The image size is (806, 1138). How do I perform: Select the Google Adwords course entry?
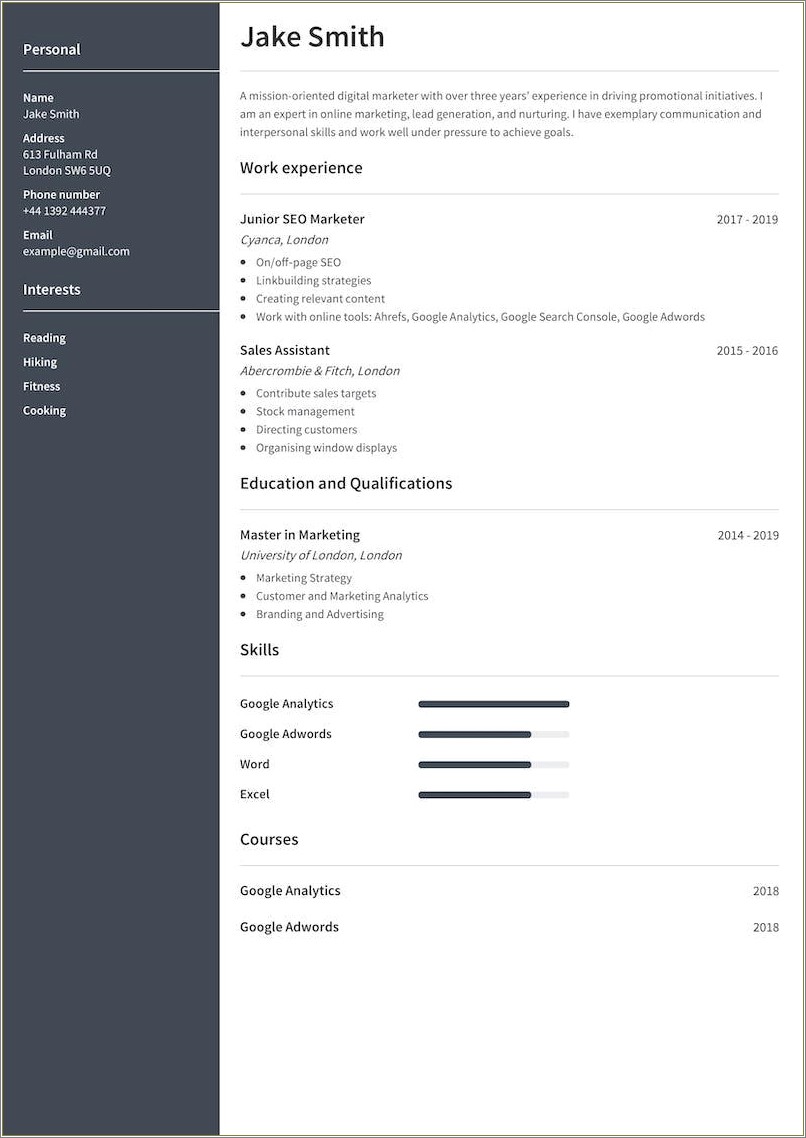[x=289, y=926]
